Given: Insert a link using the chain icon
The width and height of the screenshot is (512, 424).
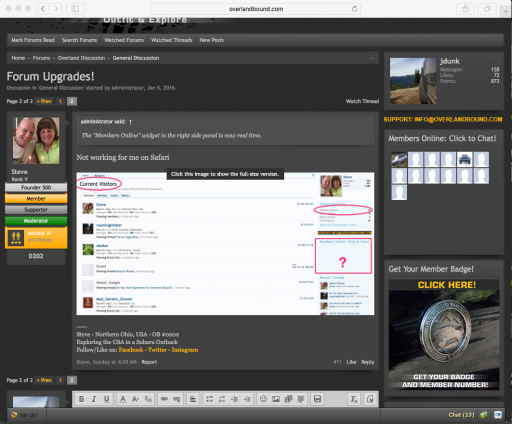Looking at the screenshot, I should pos(164,399).
